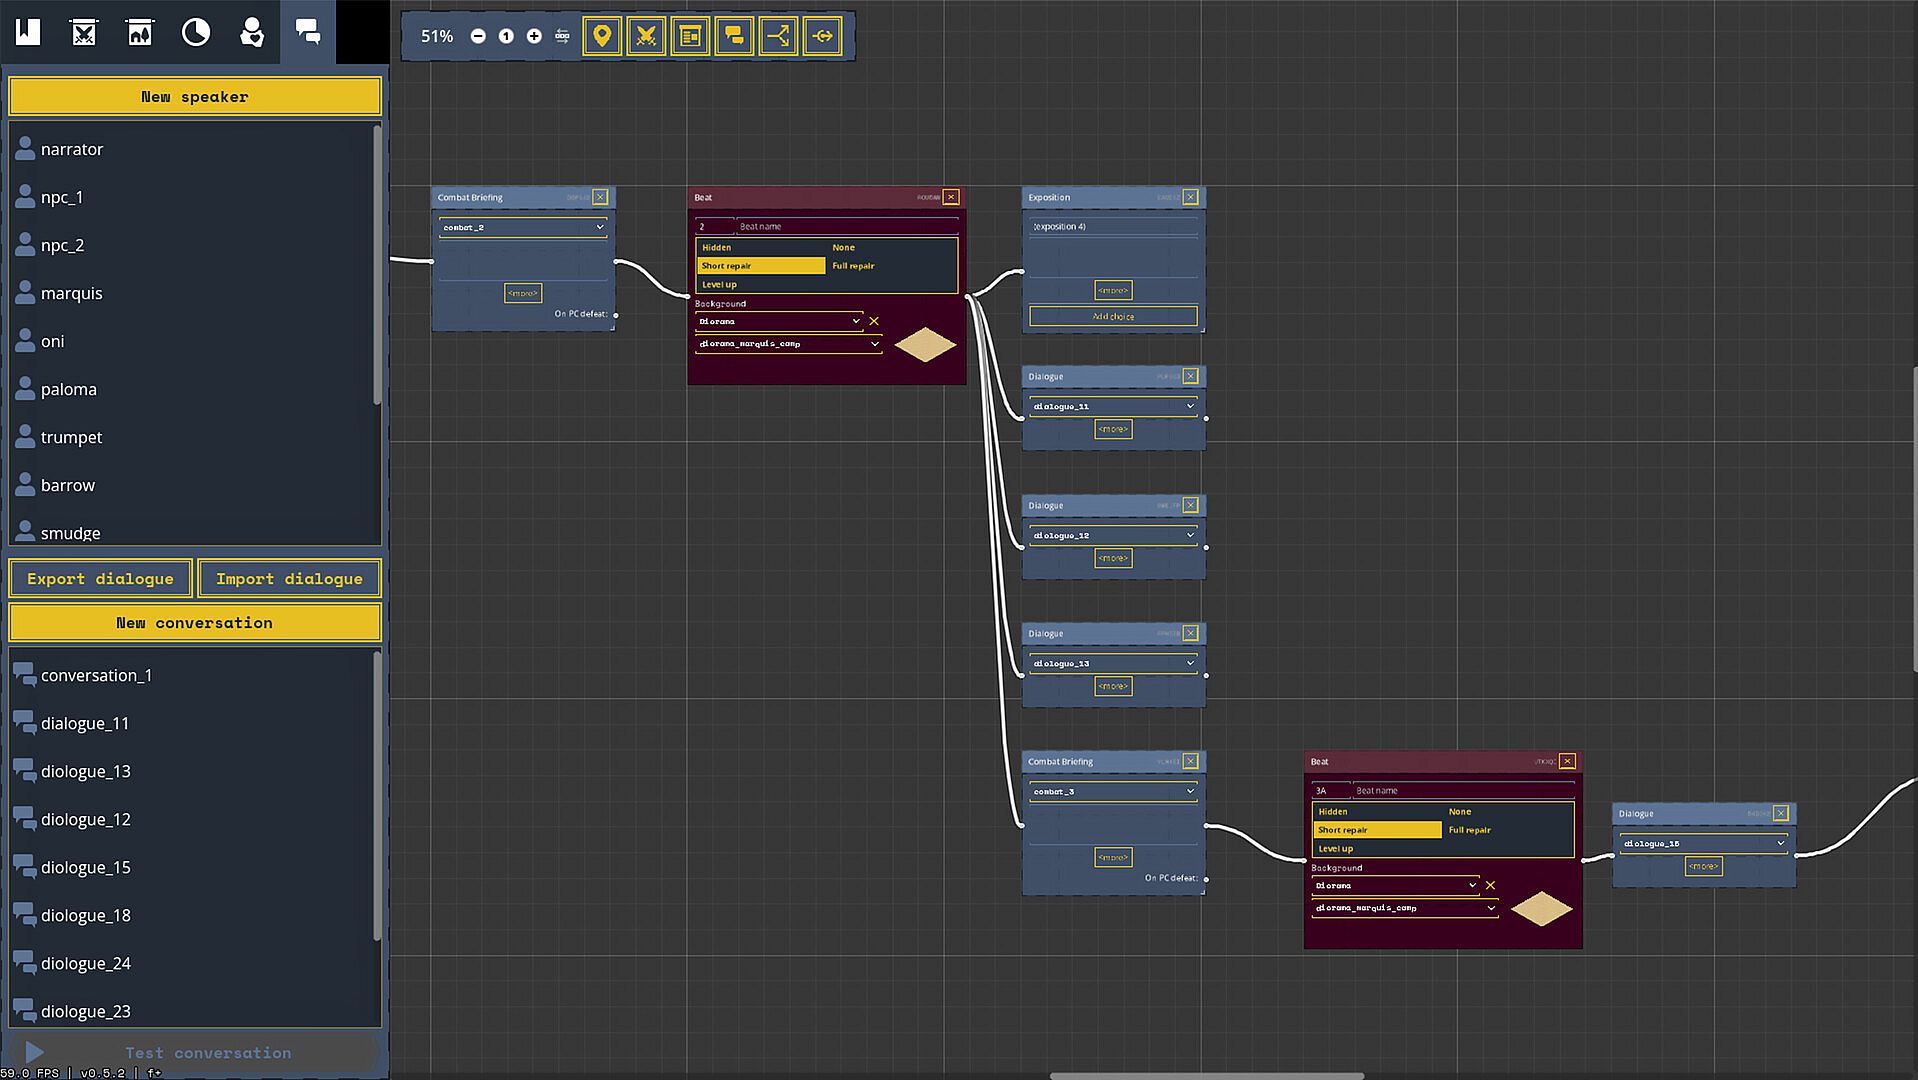The height and width of the screenshot is (1080, 1918).
Task: Click Add choice in Exposition node
Action: (1113, 316)
